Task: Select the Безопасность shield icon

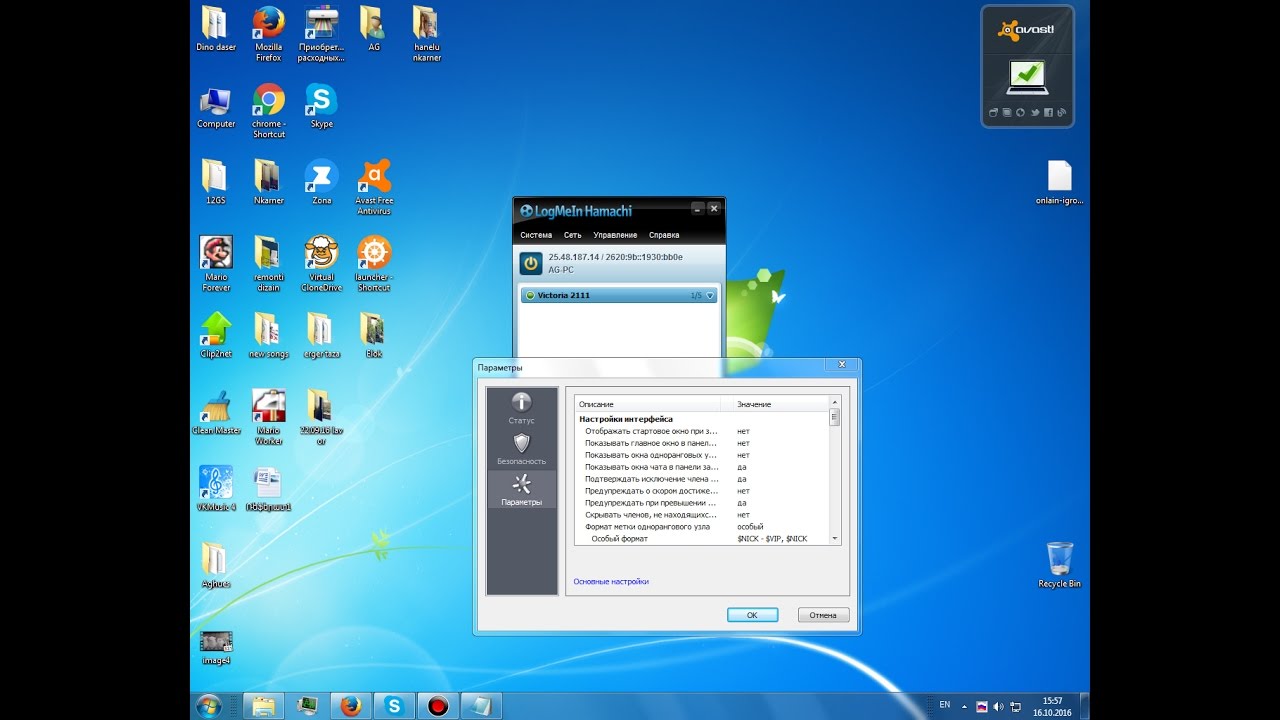Action: click(x=521, y=443)
